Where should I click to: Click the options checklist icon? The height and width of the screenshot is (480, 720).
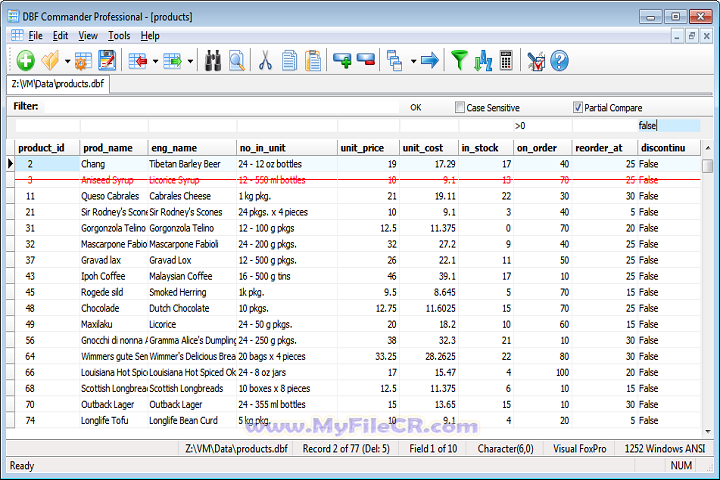point(536,61)
